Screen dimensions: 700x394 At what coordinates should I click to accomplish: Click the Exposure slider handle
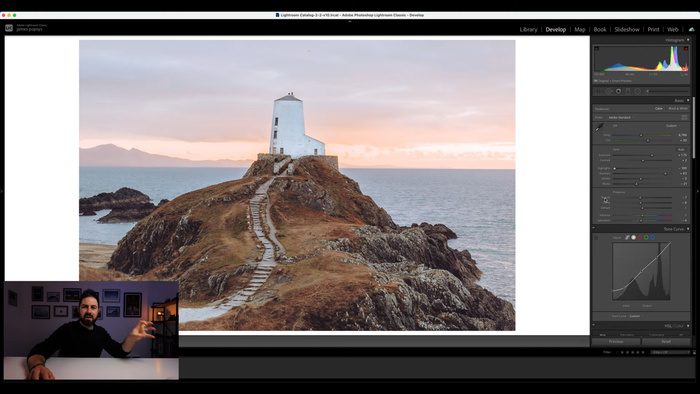pyautogui.click(x=652, y=155)
